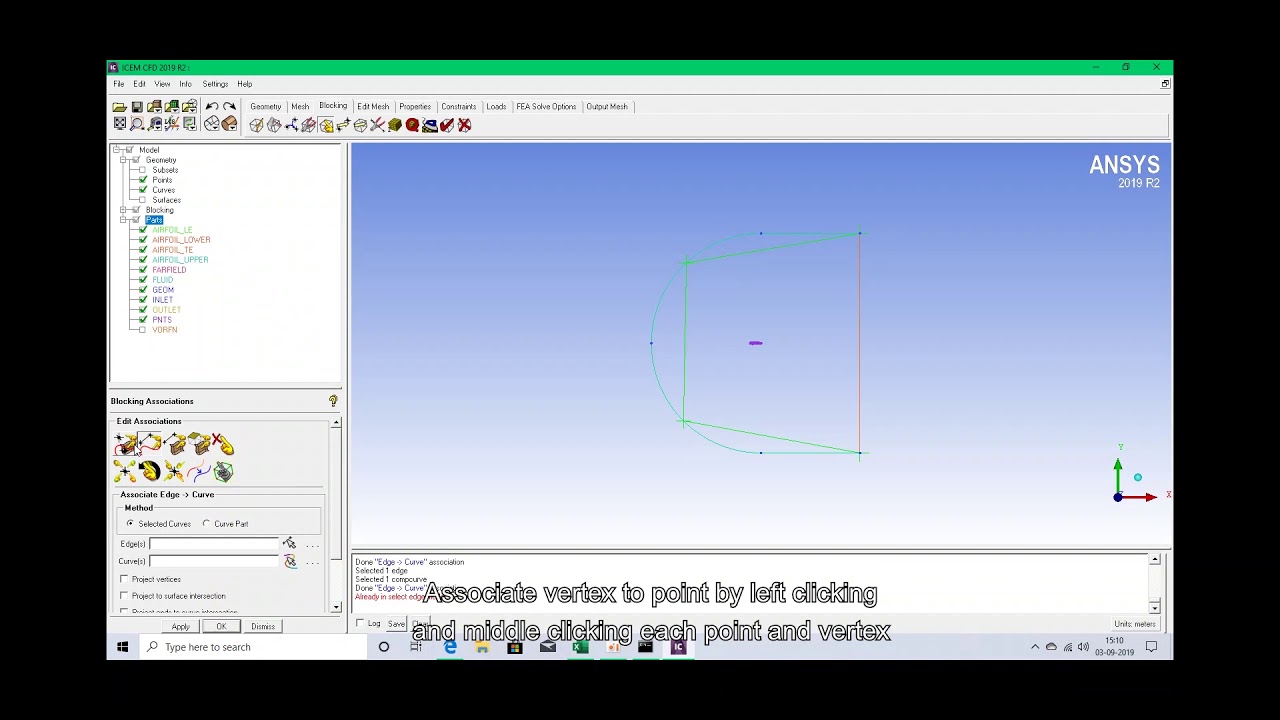Click the Disassociate from Geometry icon
This screenshot has width=1280, height=720.
coord(222,445)
